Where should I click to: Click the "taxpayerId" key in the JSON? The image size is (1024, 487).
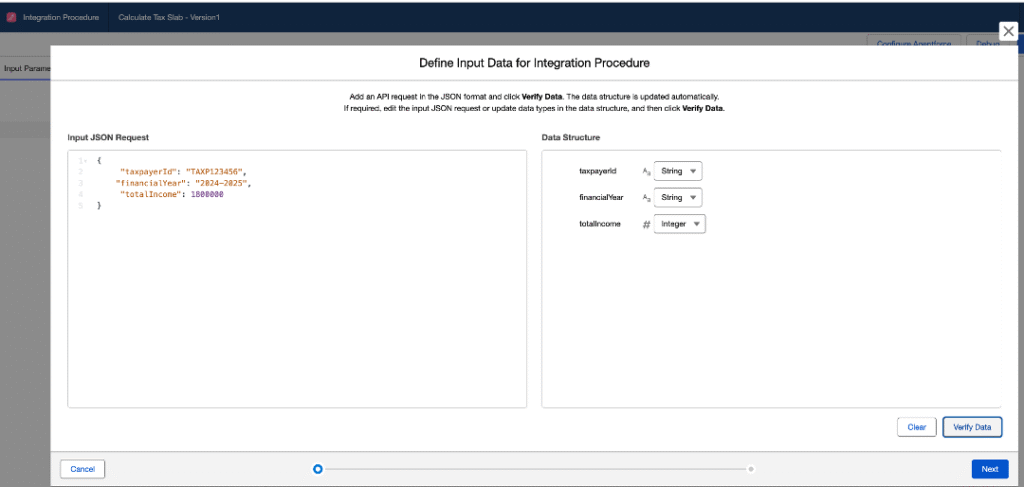click(150, 172)
